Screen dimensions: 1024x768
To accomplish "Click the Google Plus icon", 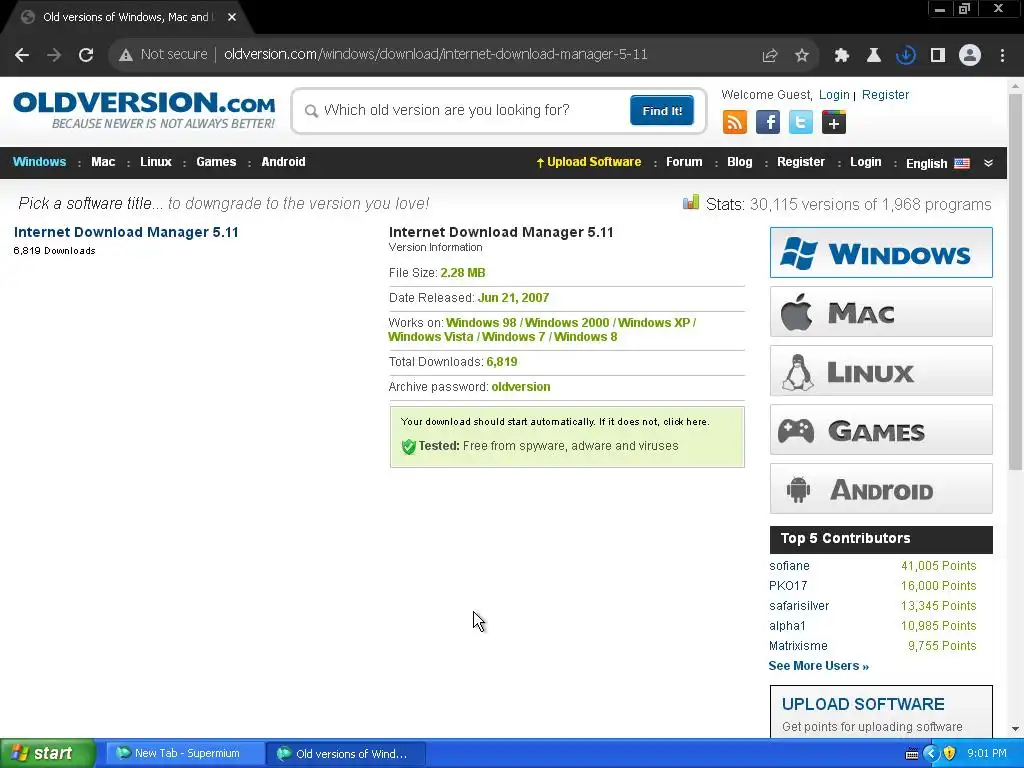I will (834, 122).
